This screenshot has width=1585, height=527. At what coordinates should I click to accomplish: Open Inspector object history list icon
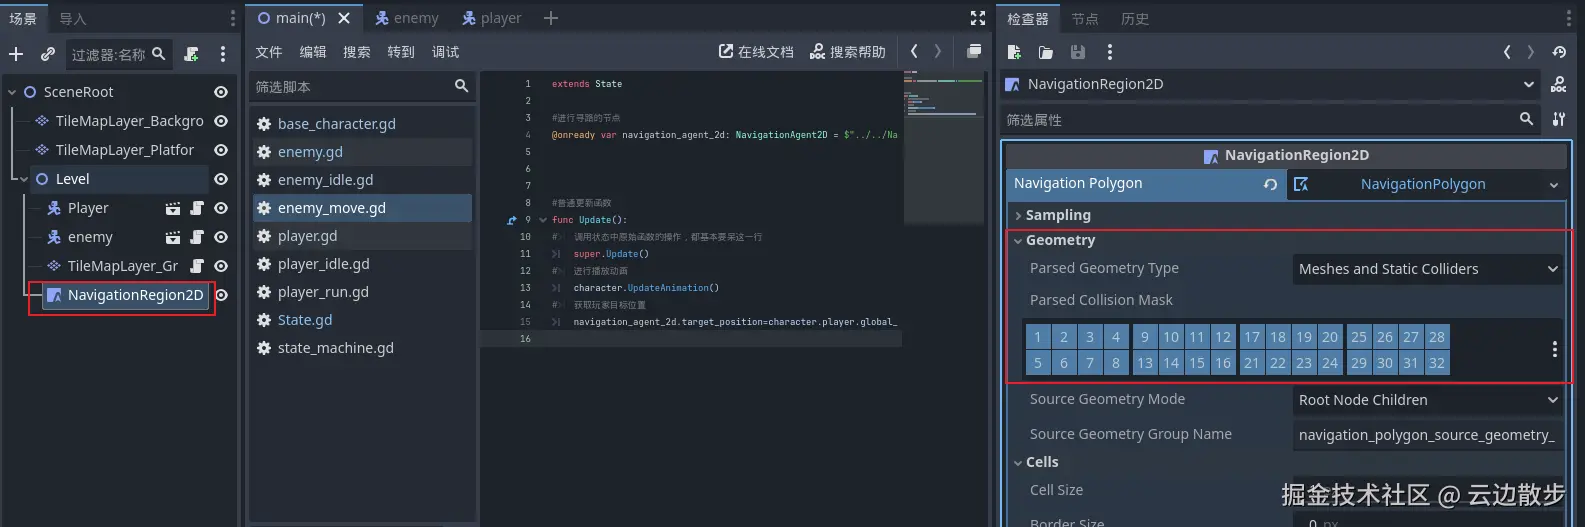point(1559,52)
